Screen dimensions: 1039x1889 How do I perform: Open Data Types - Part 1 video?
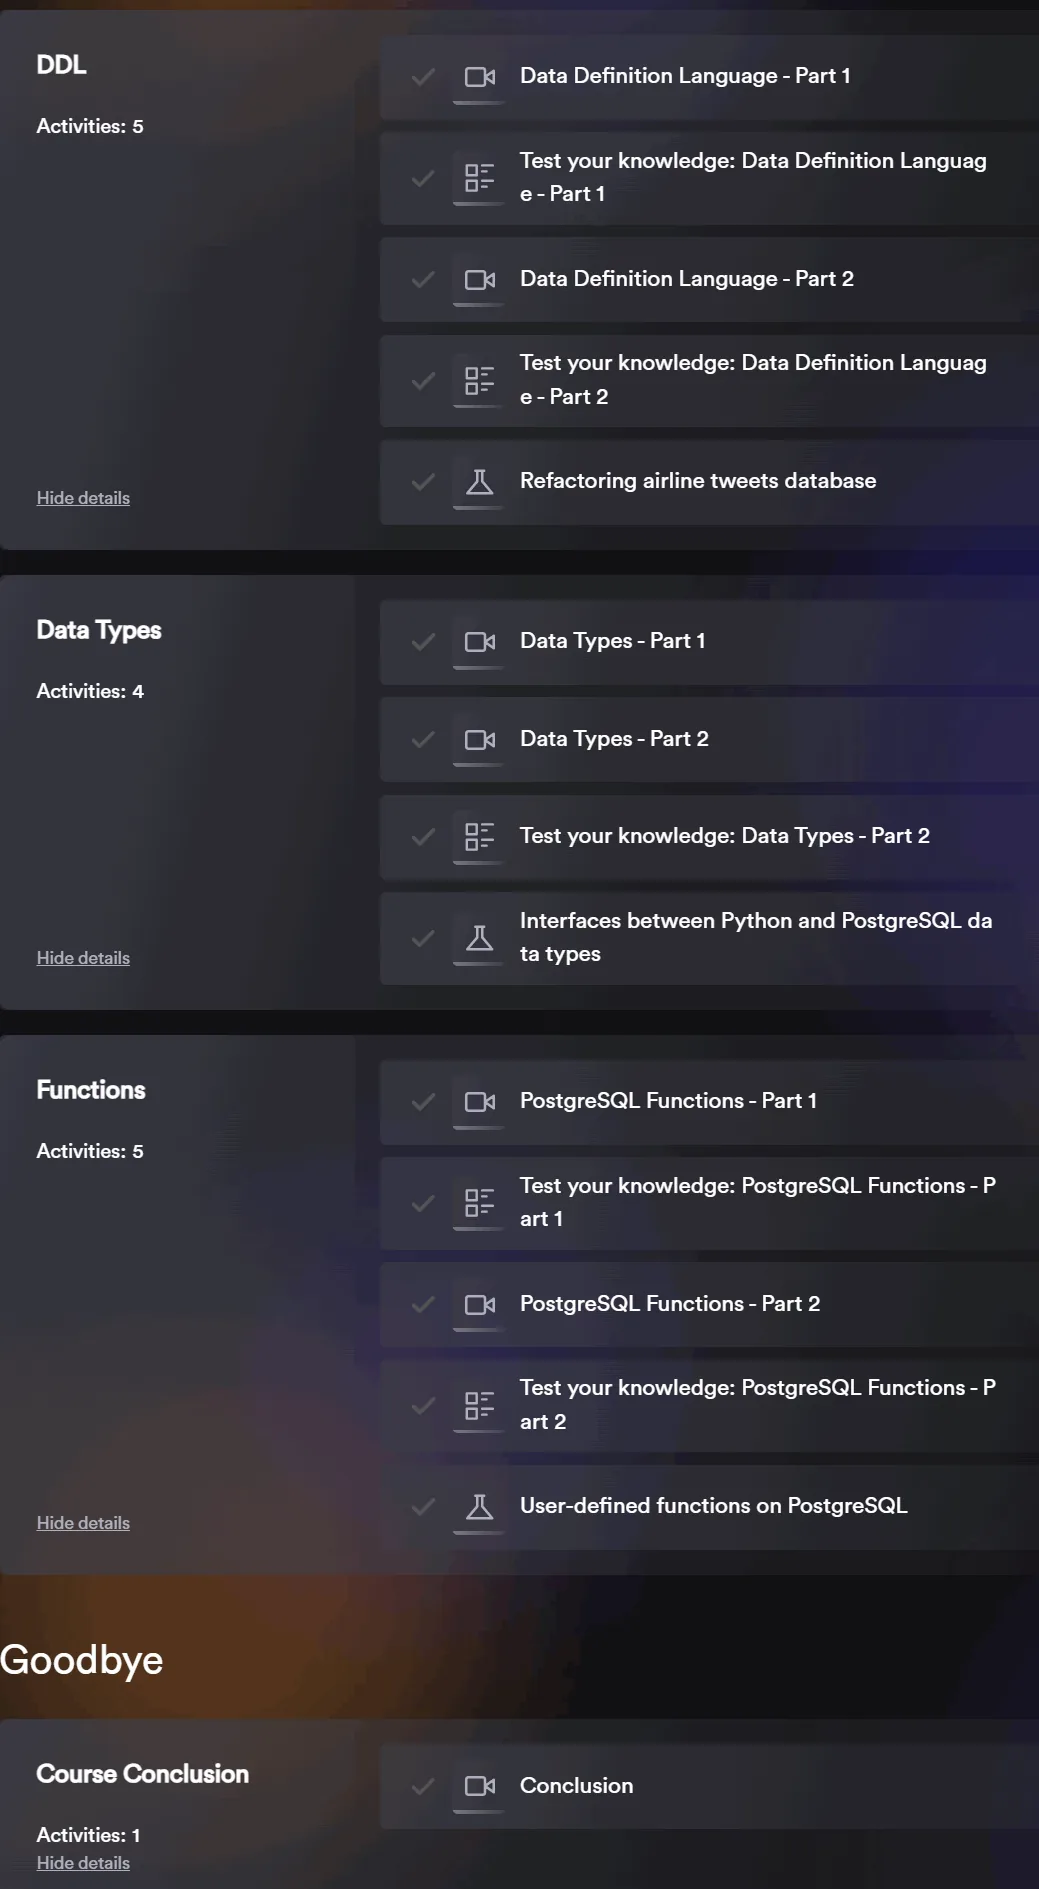(709, 642)
